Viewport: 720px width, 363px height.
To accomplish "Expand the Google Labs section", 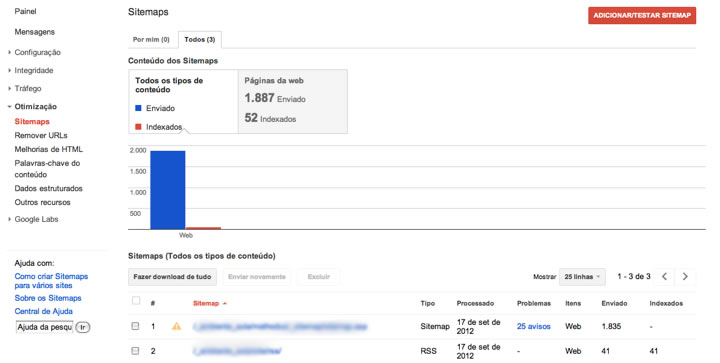I will point(9,219).
